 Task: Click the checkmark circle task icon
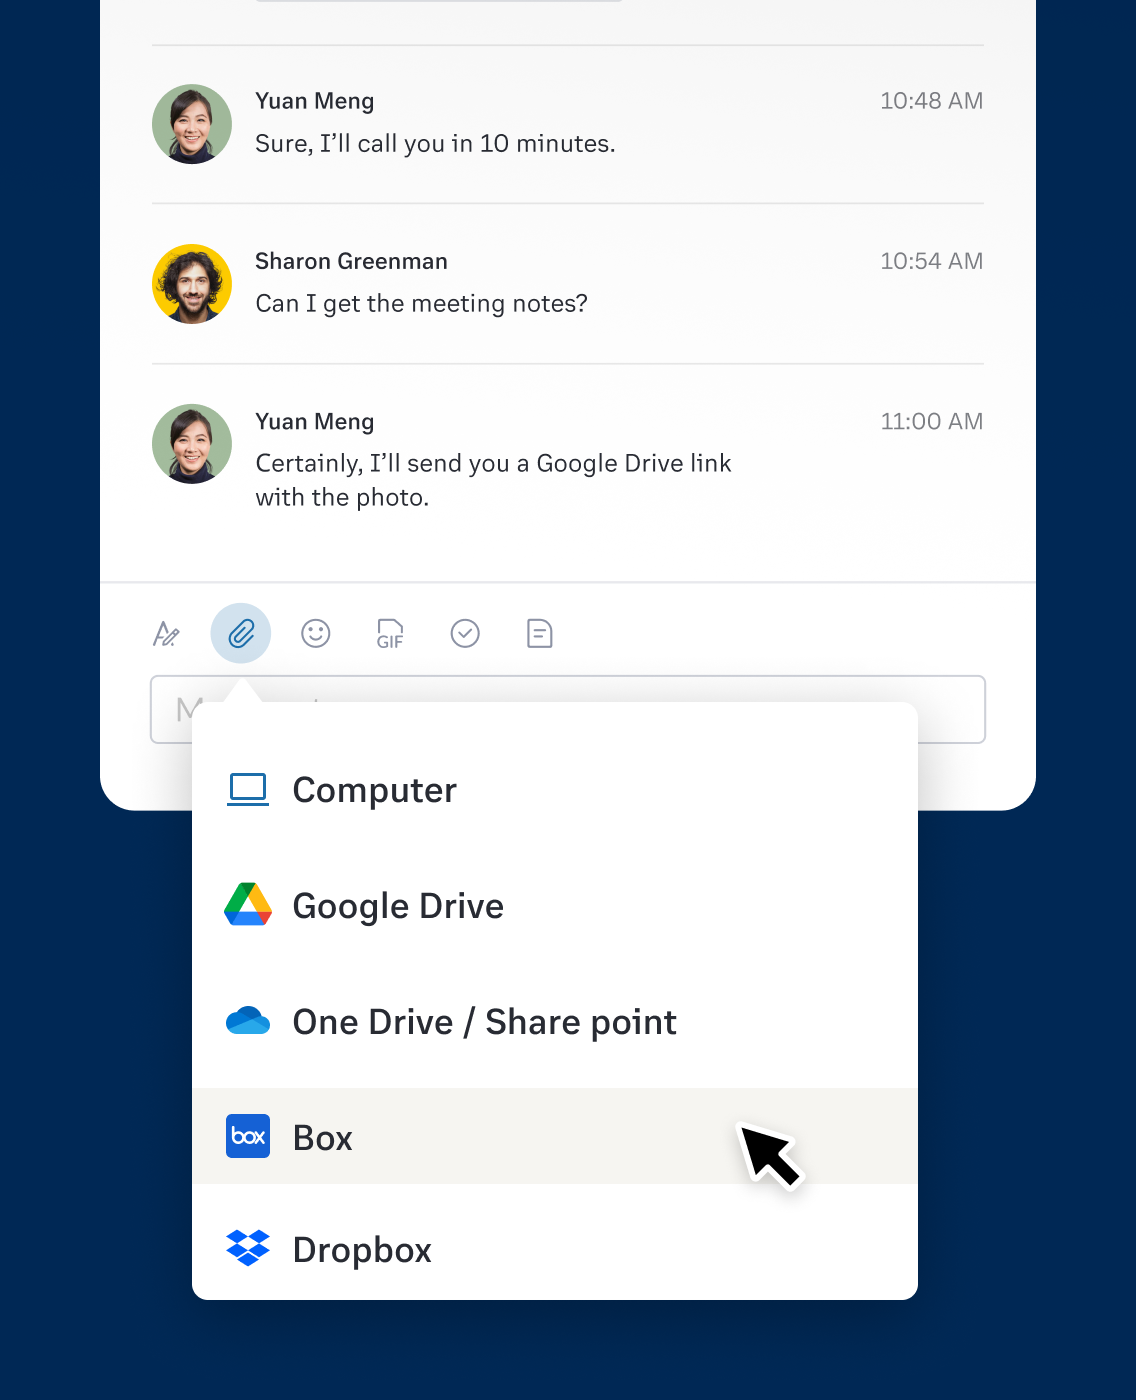point(465,634)
